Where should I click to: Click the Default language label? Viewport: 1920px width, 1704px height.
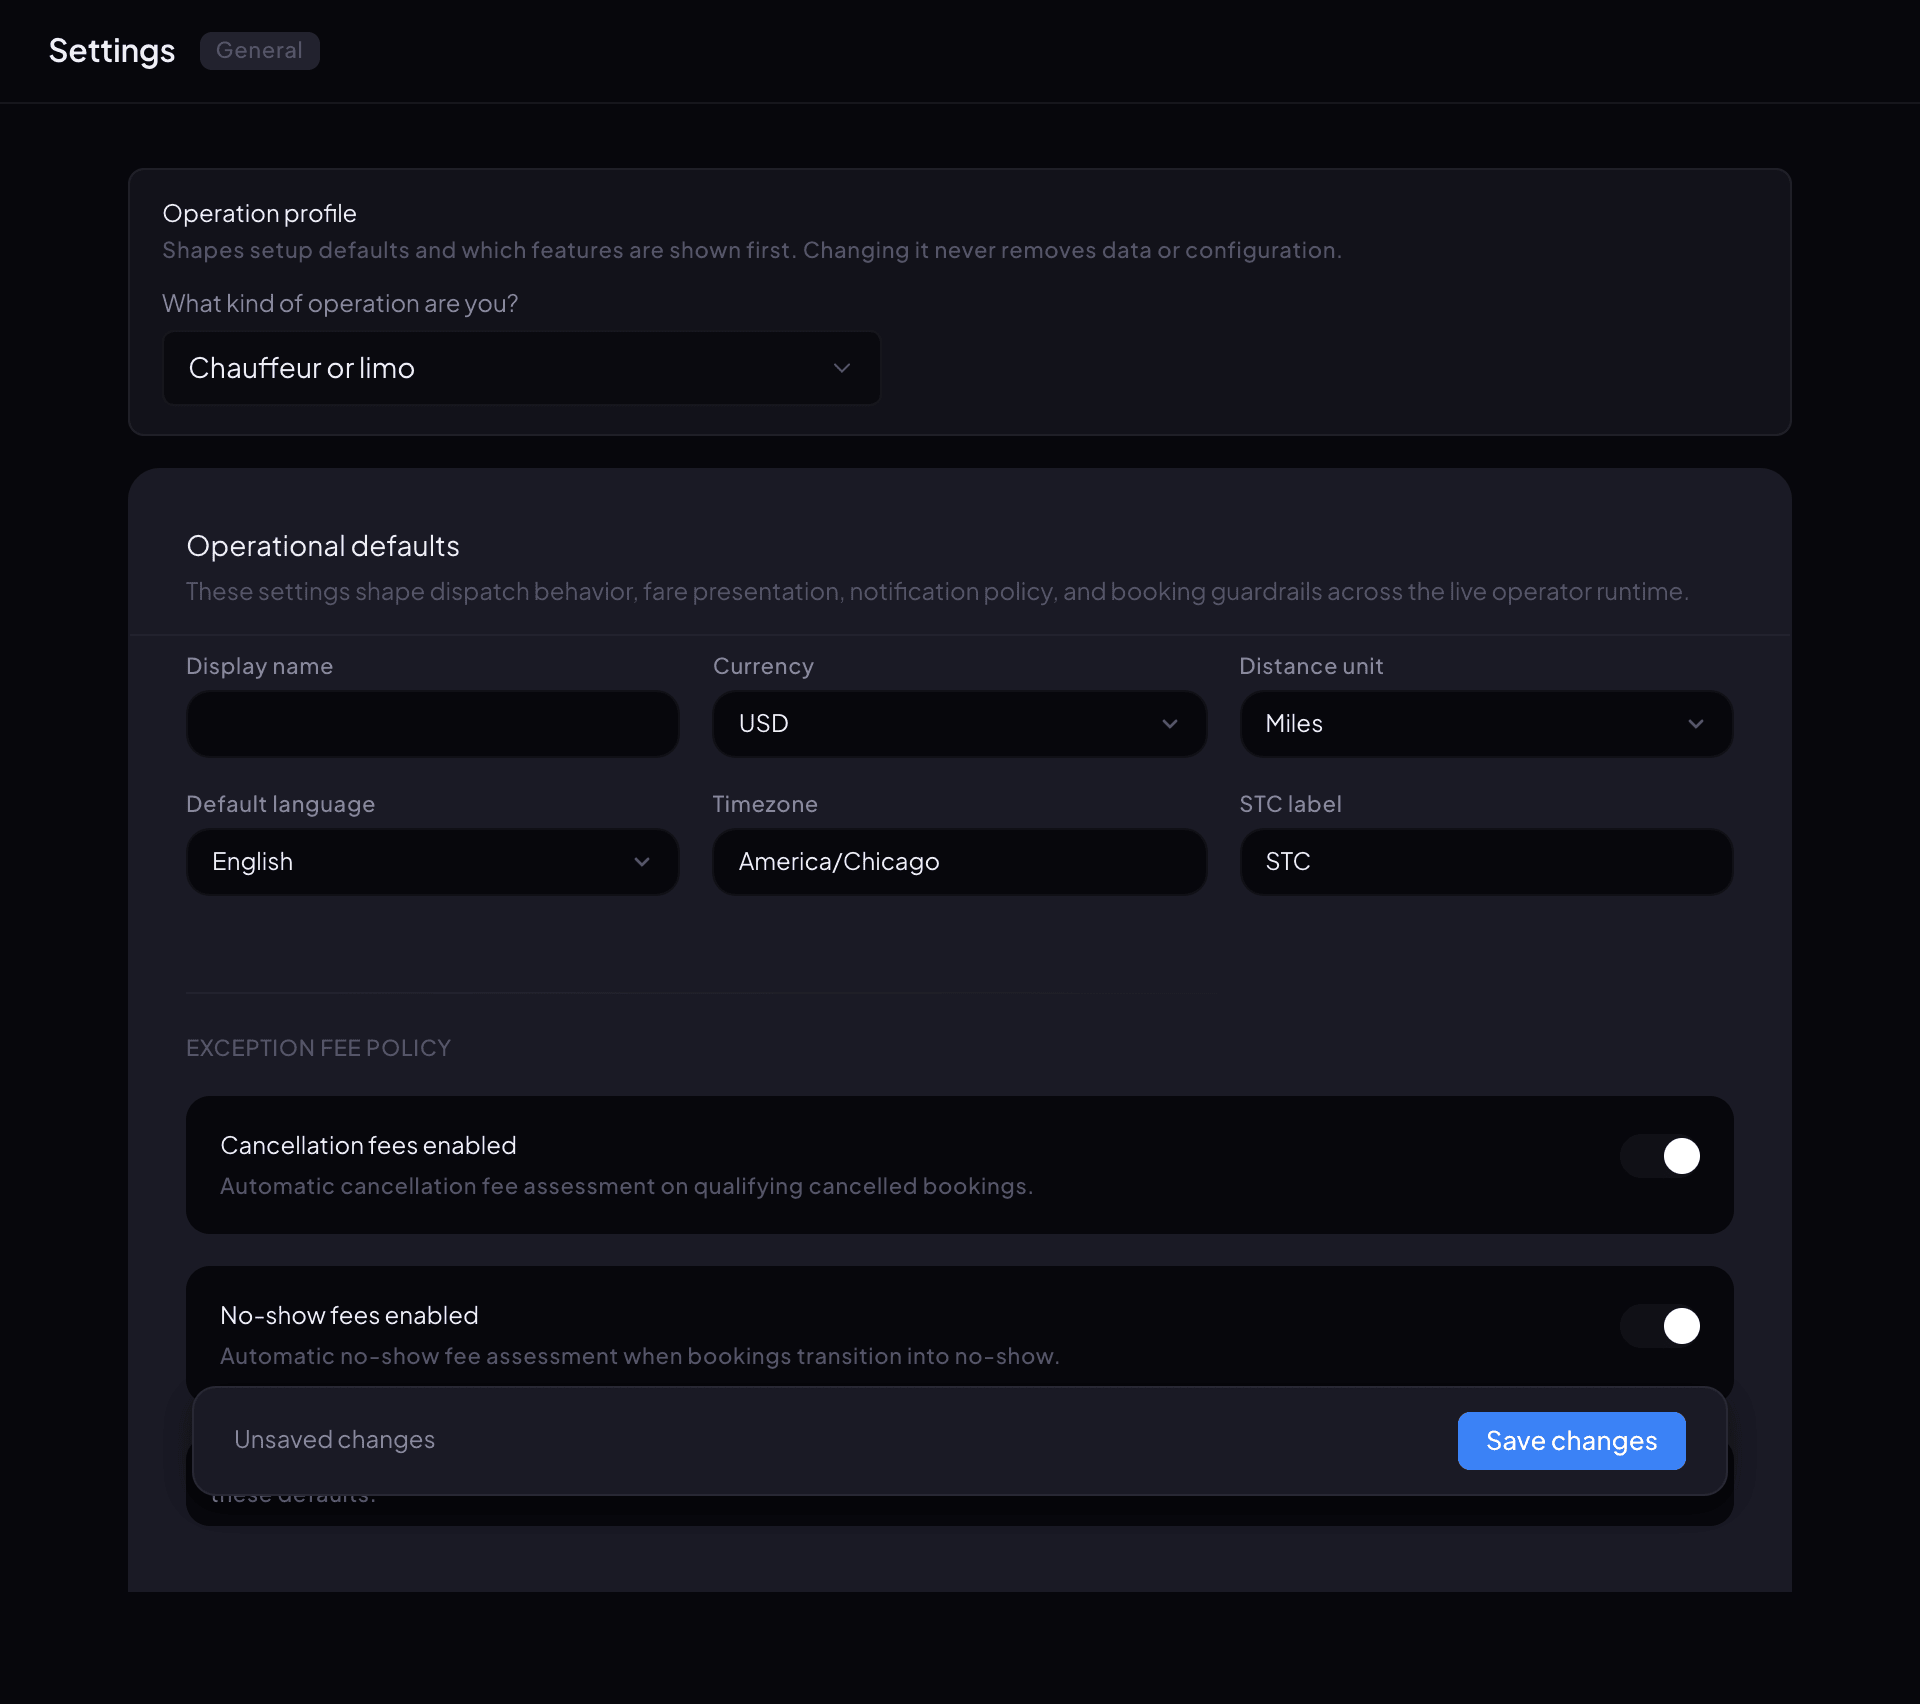coord(280,804)
